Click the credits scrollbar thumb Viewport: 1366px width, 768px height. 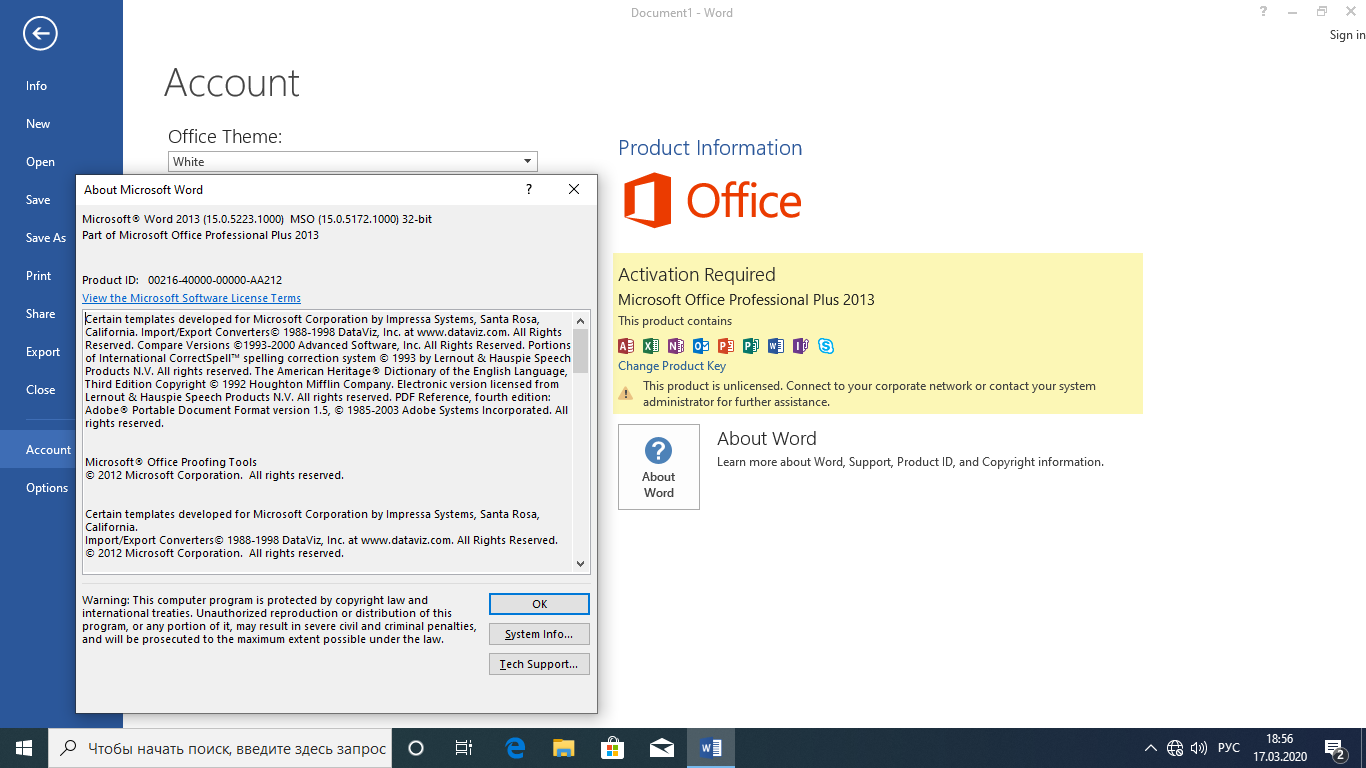coord(580,350)
